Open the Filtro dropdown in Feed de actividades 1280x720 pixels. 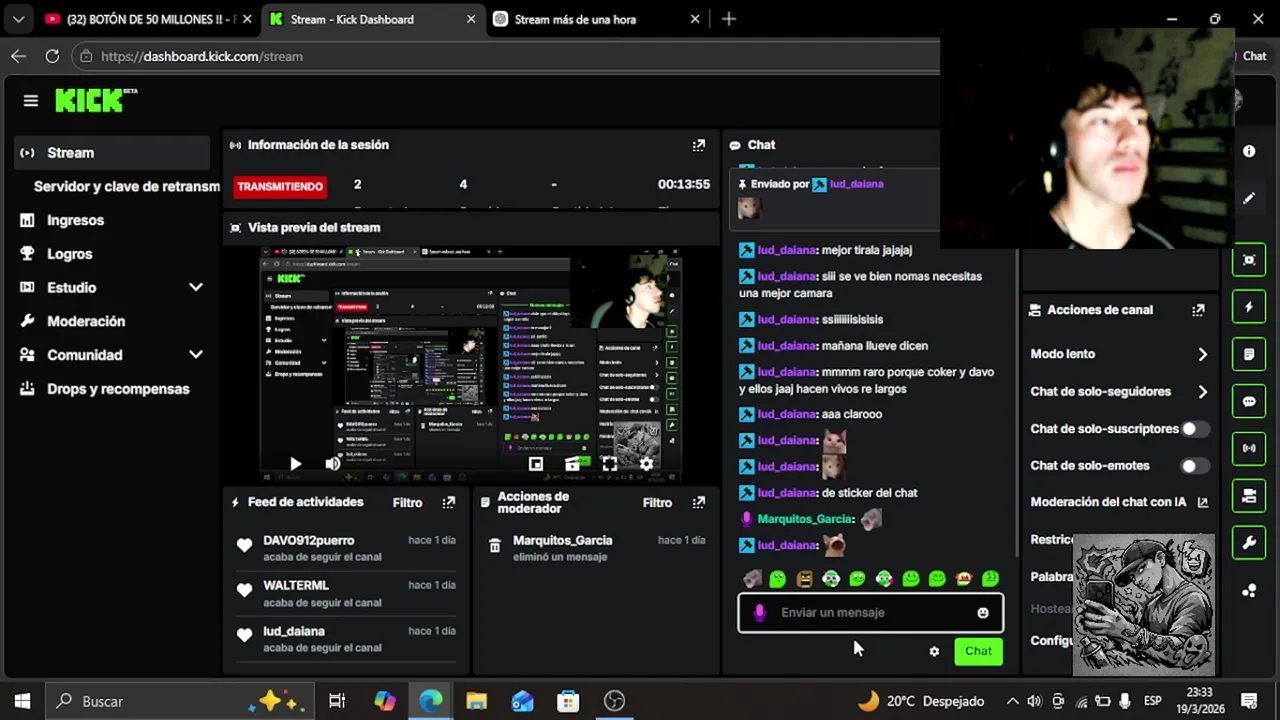[x=407, y=503]
